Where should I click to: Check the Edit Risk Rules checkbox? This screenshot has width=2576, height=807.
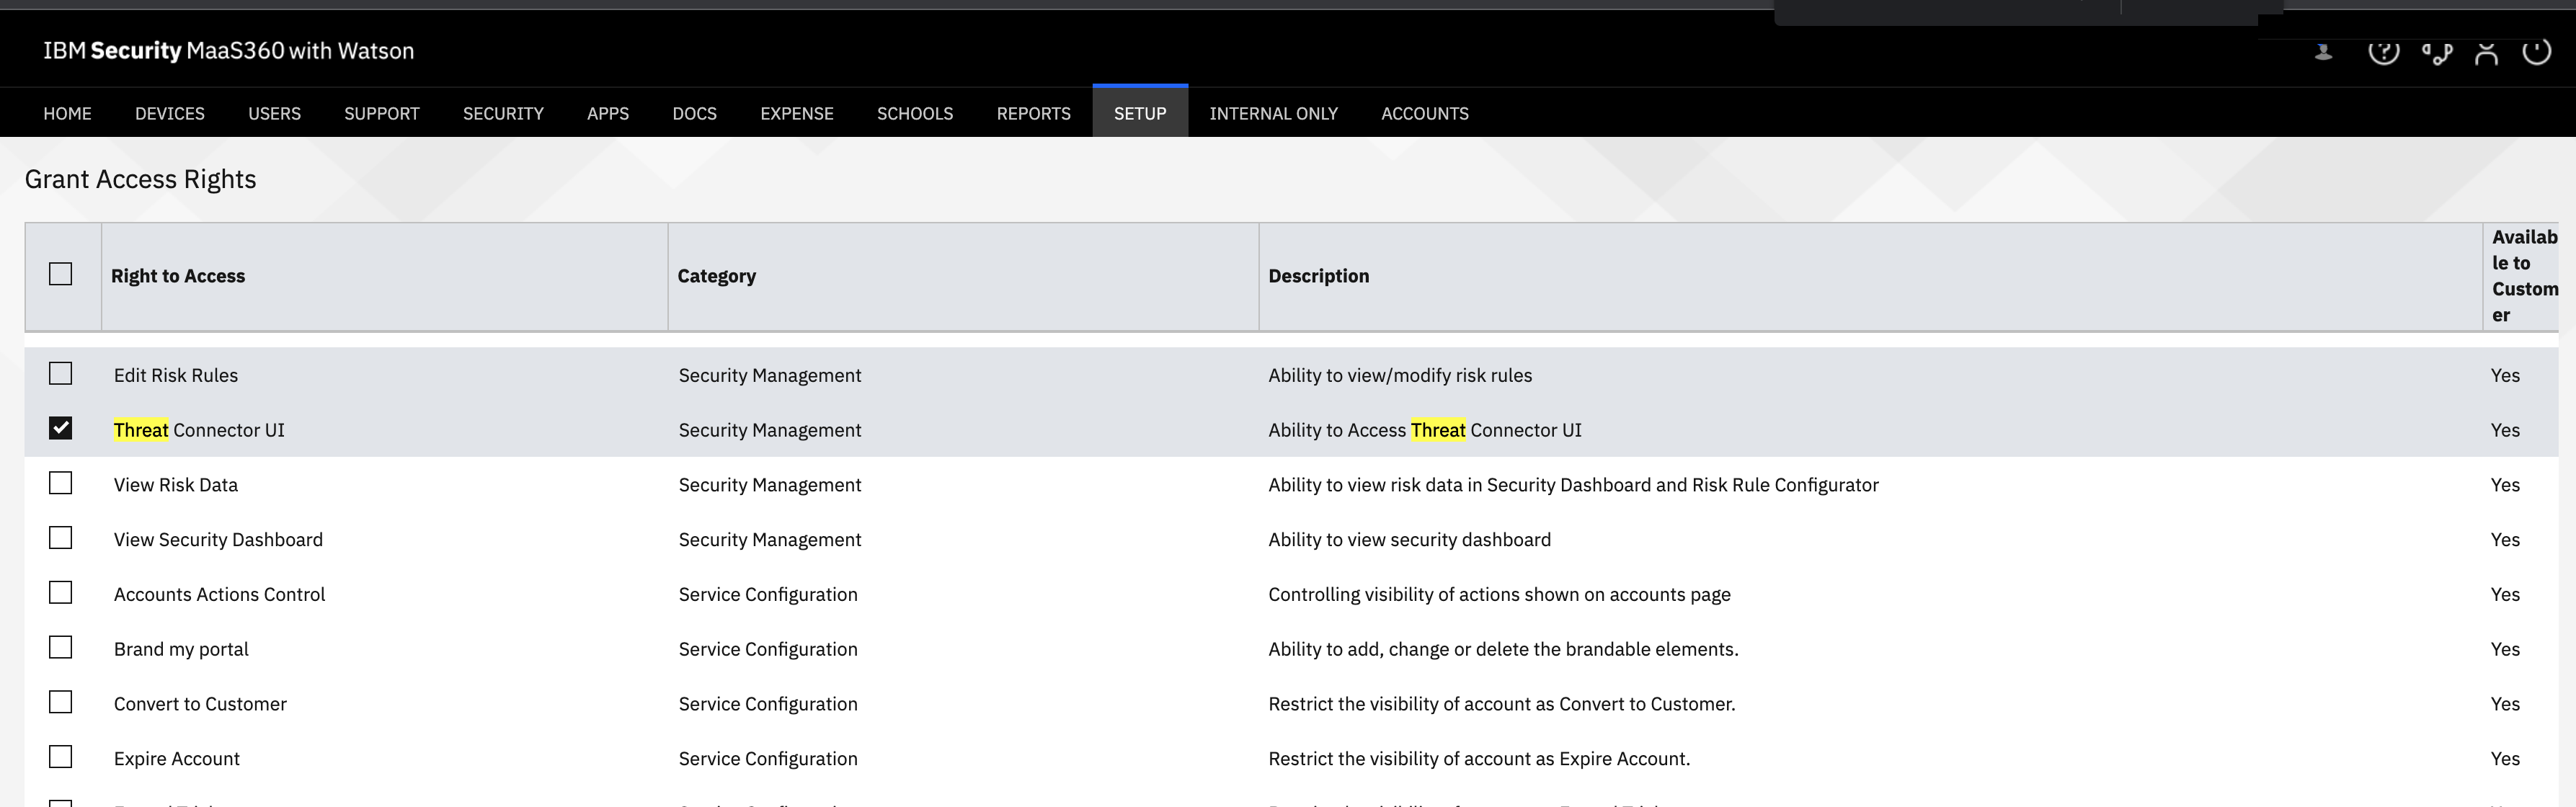click(x=60, y=374)
